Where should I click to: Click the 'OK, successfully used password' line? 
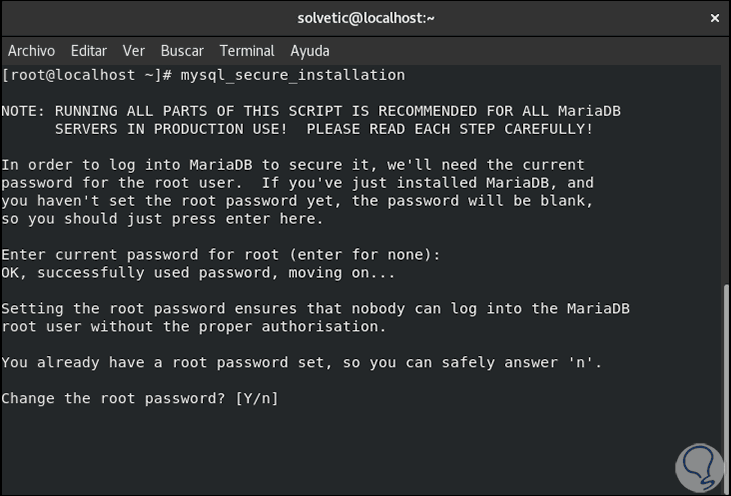click(199, 273)
